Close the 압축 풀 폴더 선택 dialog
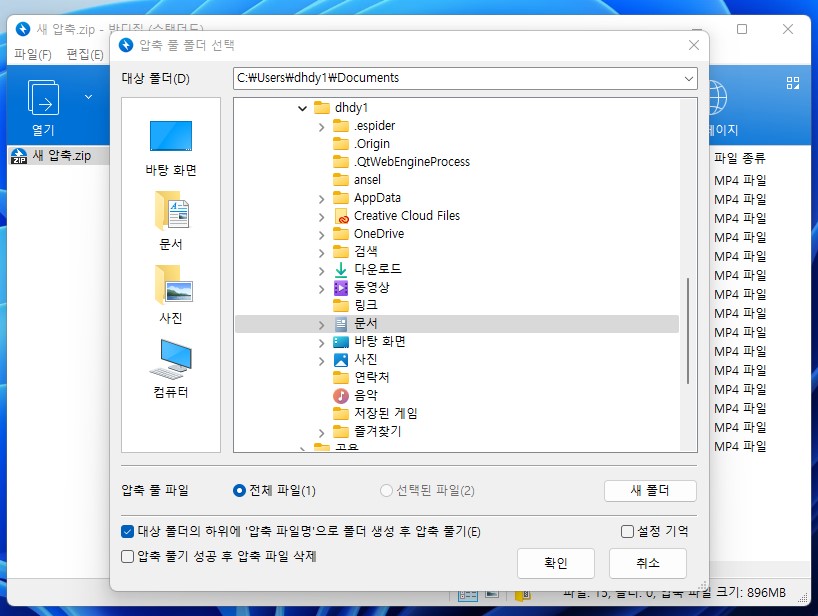 click(693, 45)
